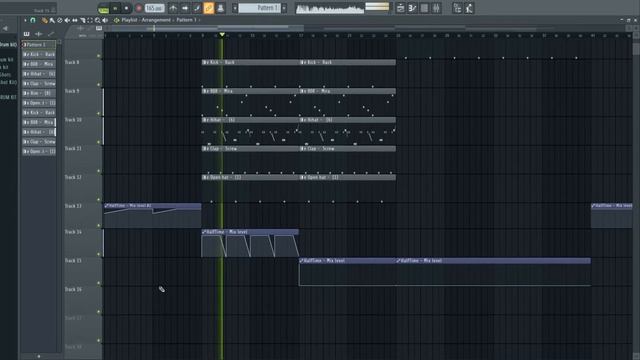Screen dimensions: 640x360
Task: Click the up-arrow icon right of tempo
Action: (173, 8)
